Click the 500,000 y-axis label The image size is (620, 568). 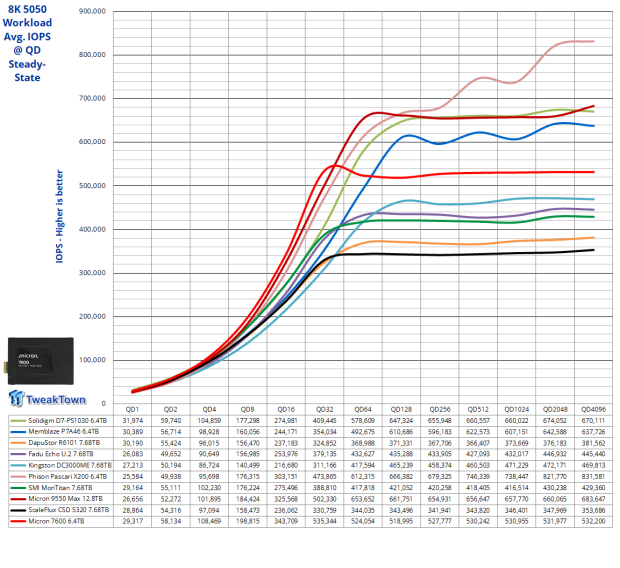(93, 186)
